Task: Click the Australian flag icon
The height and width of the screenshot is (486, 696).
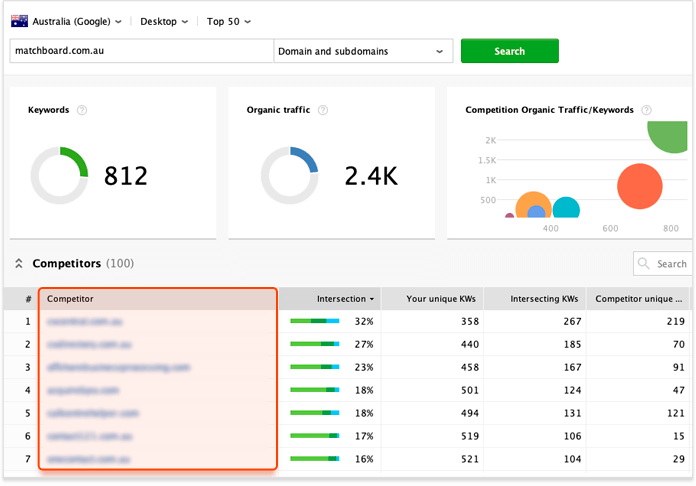Action: point(20,21)
